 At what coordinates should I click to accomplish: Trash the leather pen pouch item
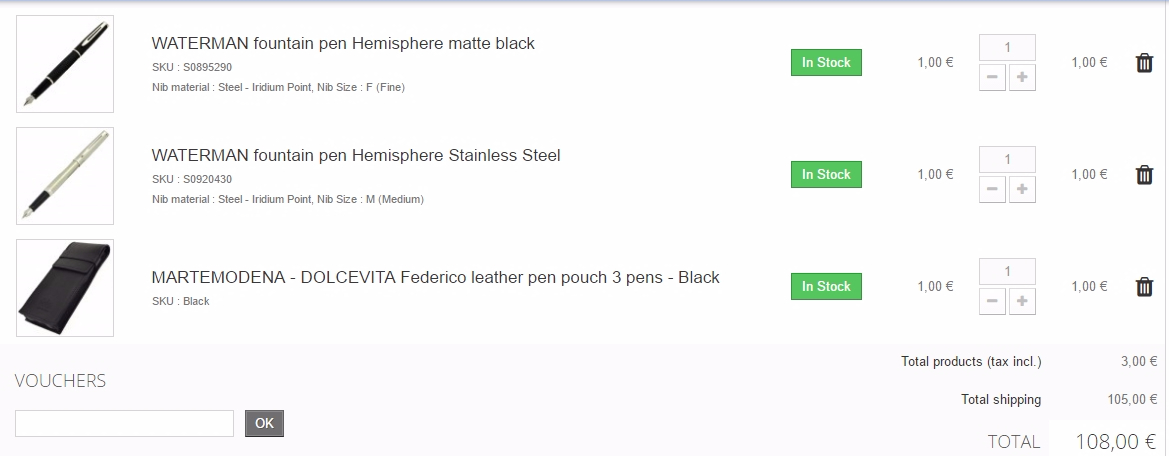(1144, 287)
